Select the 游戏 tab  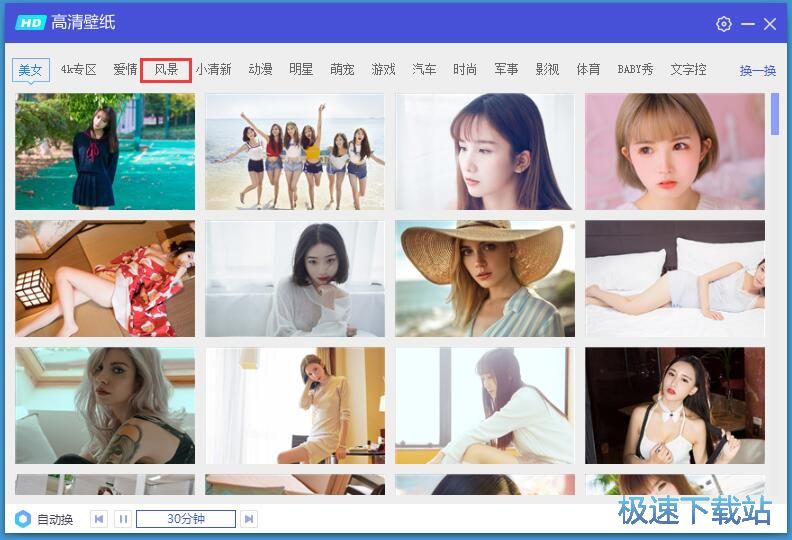tap(383, 70)
